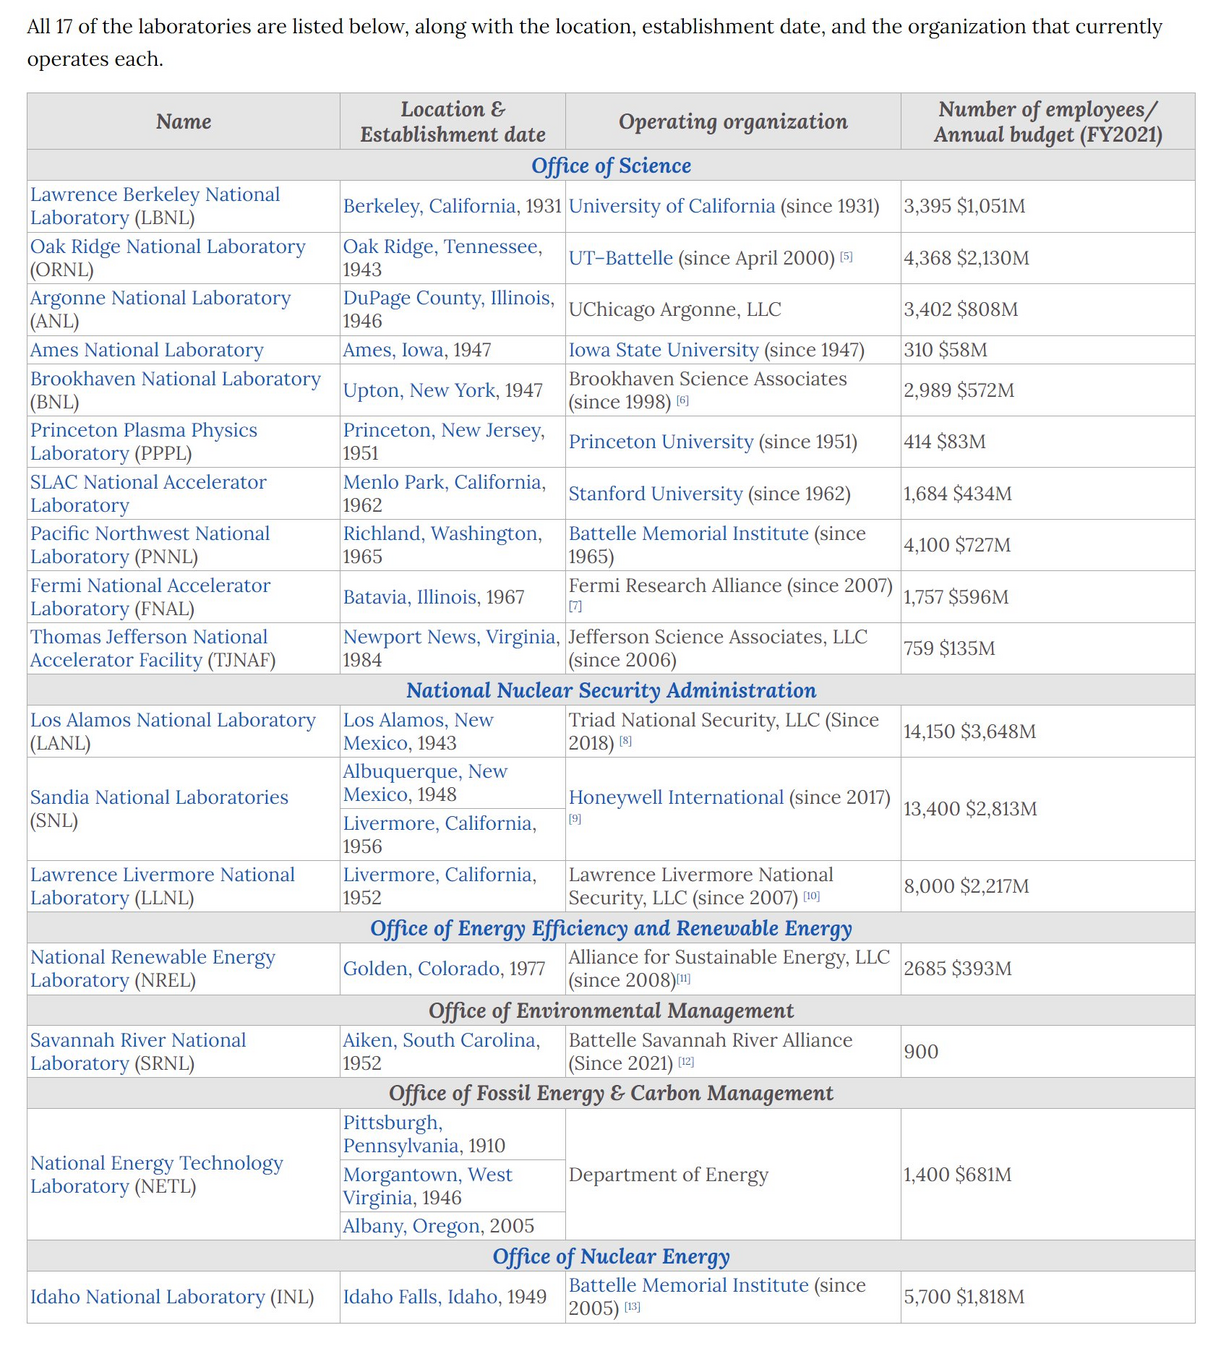Screen dimensions: 1213x1351
Task: Jump to footnote reference [10]
Action: [811, 896]
